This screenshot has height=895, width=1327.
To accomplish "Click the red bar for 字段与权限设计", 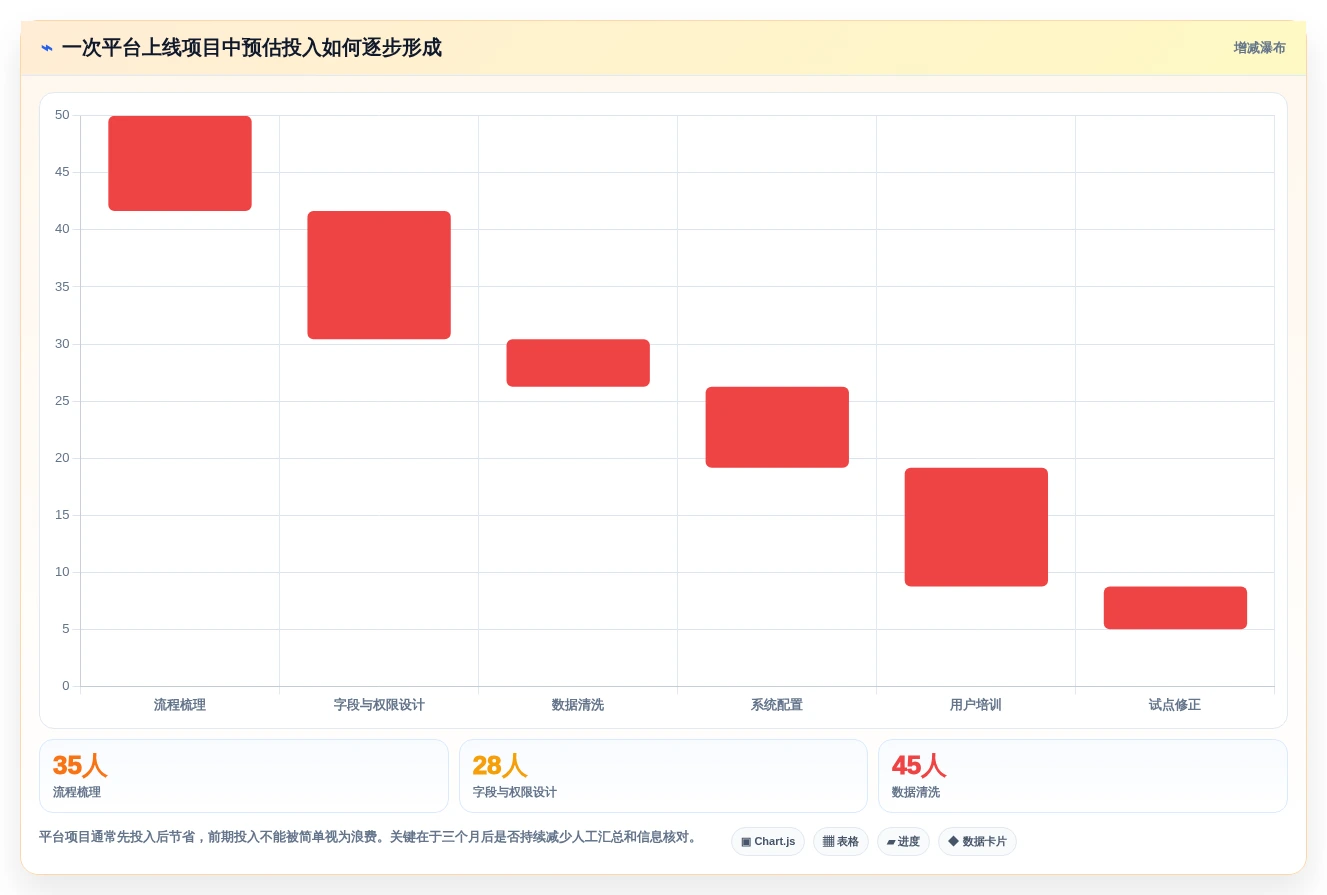I will pyautogui.click(x=379, y=275).
